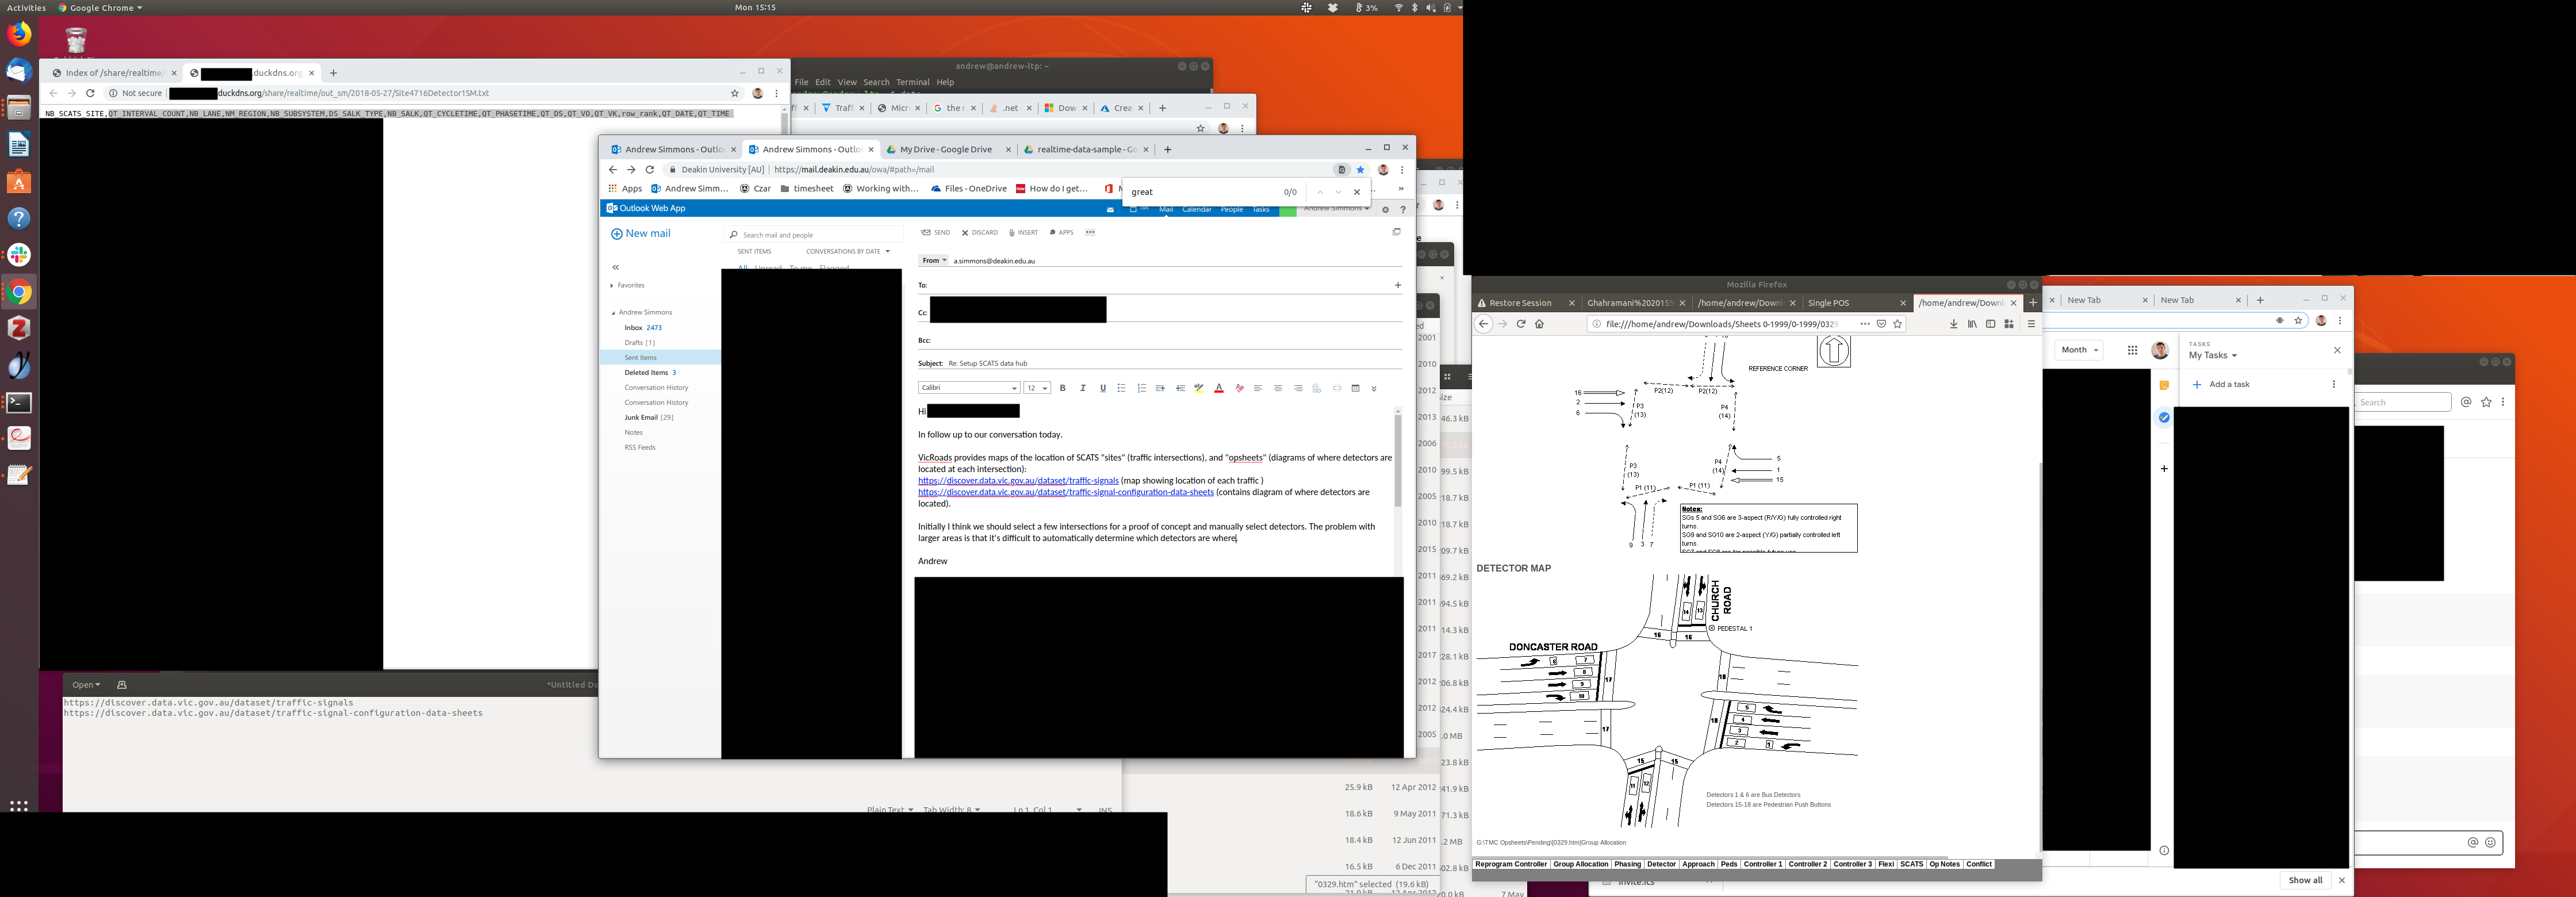This screenshot has width=2576, height=897.
Task: Toggle italic formatting in email toolbar
Action: (1082, 388)
